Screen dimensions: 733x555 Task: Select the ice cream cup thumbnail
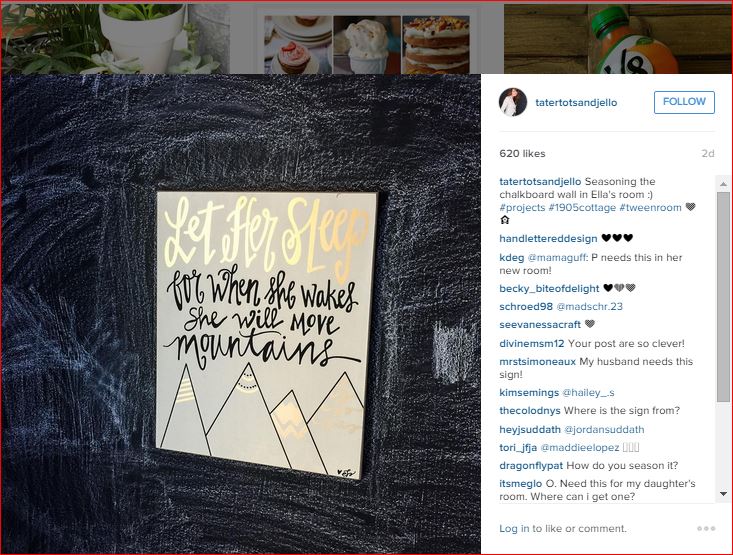tap(367, 45)
